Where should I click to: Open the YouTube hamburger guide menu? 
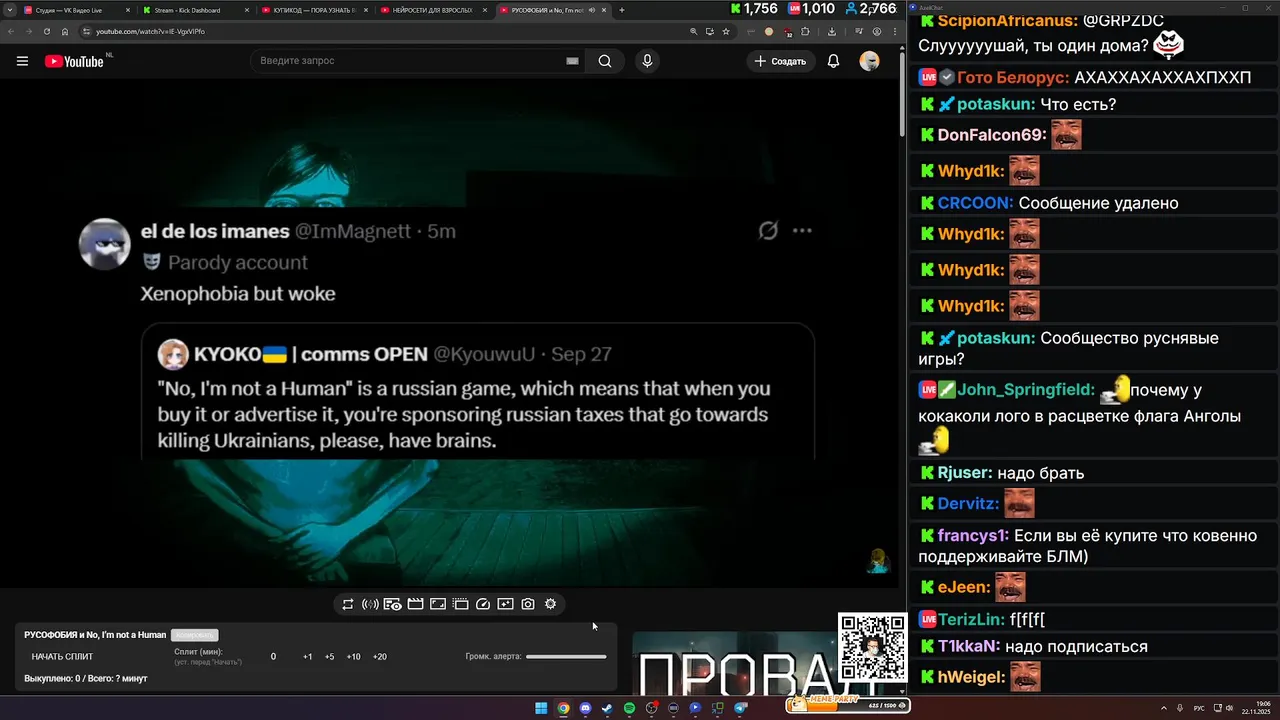pyautogui.click(x=22, y=61)
